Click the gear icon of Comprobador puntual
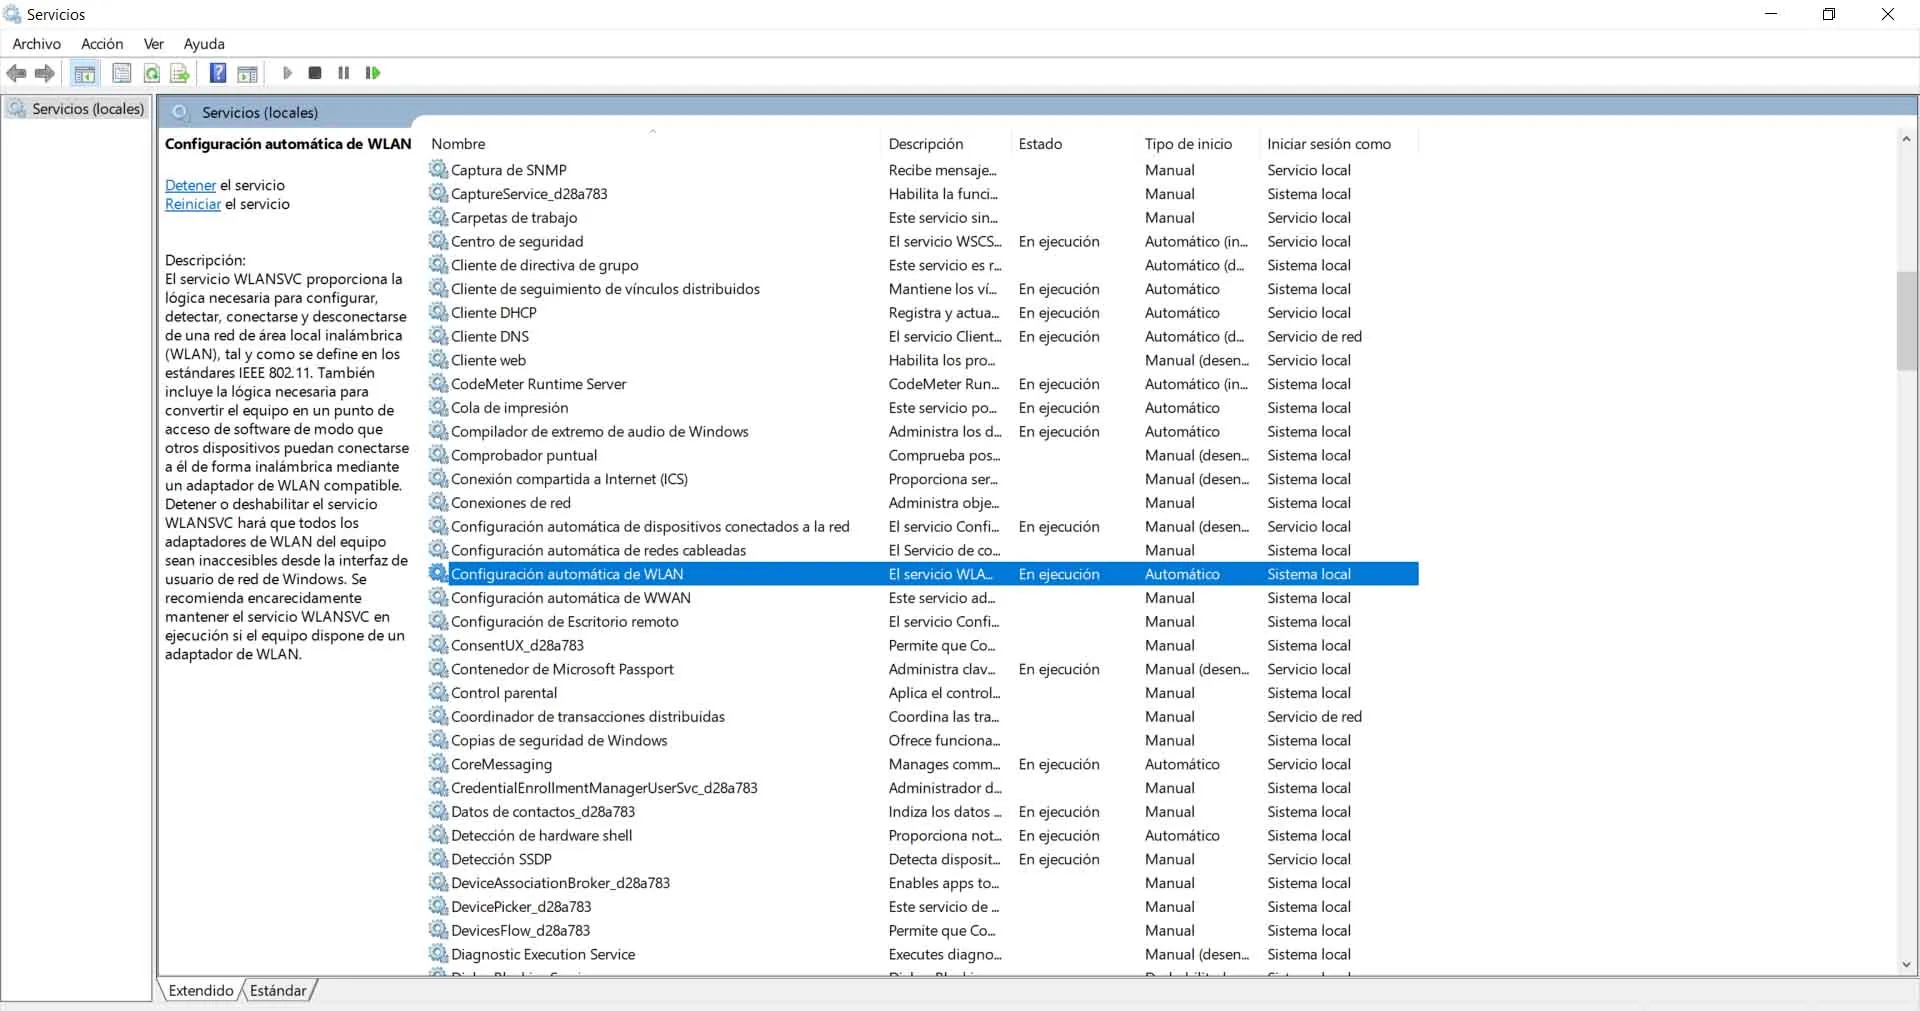The height and width of the screenshot is (1011, 1920). 438,455
